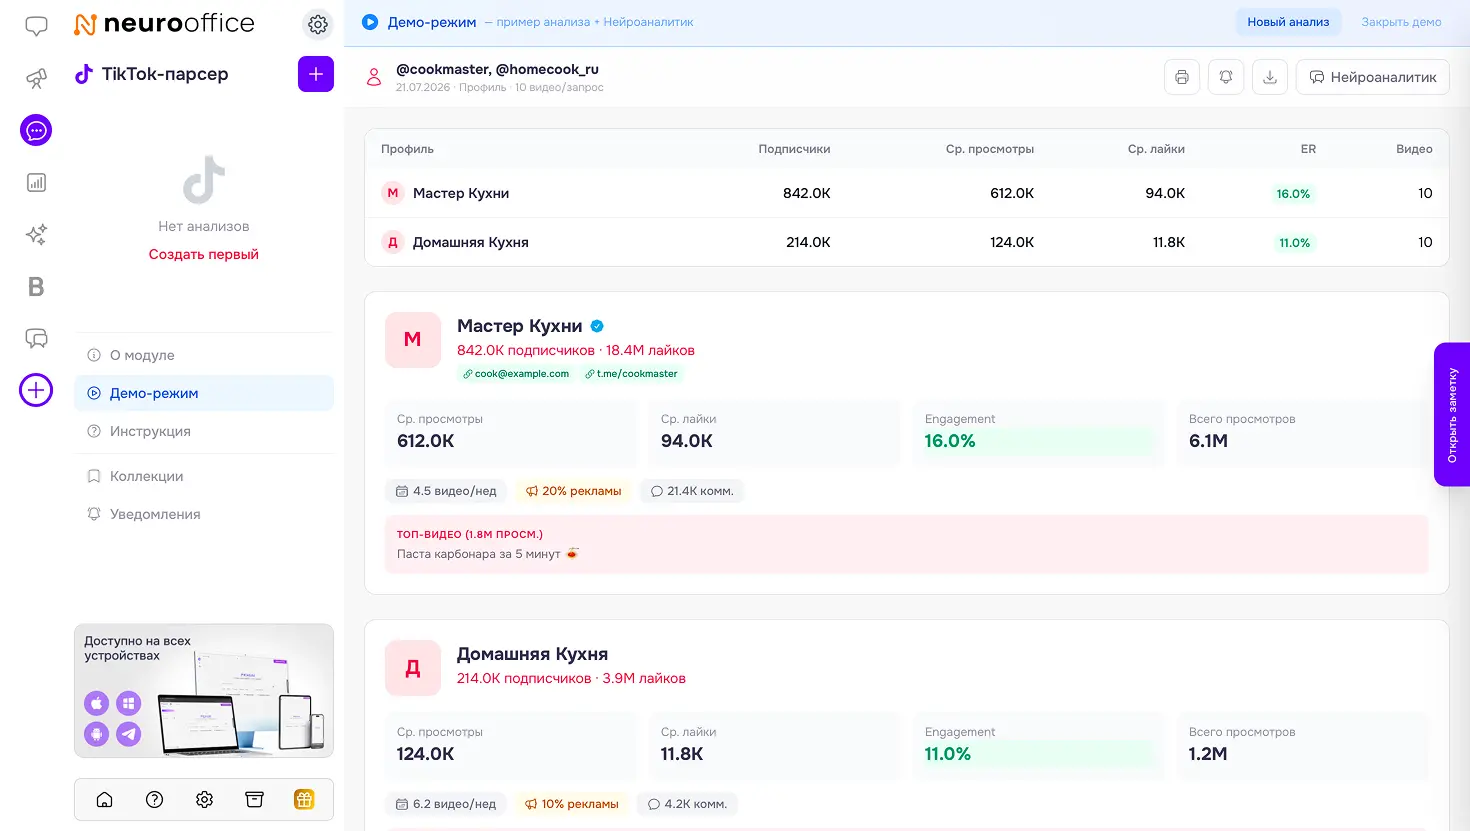The image size is (1470, 831).
Task: Click the archive box icon in bottom bar
Action: 254,799
